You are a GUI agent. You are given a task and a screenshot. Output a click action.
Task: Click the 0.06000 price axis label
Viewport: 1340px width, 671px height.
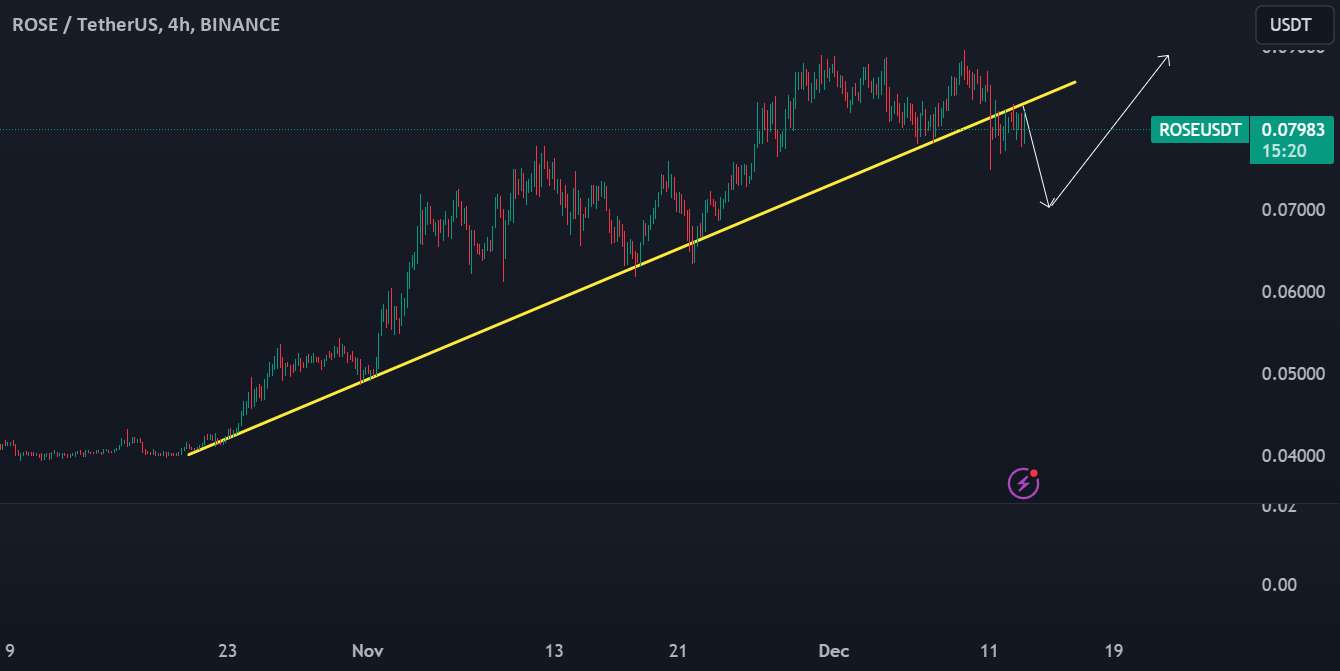pos(1292,292)
